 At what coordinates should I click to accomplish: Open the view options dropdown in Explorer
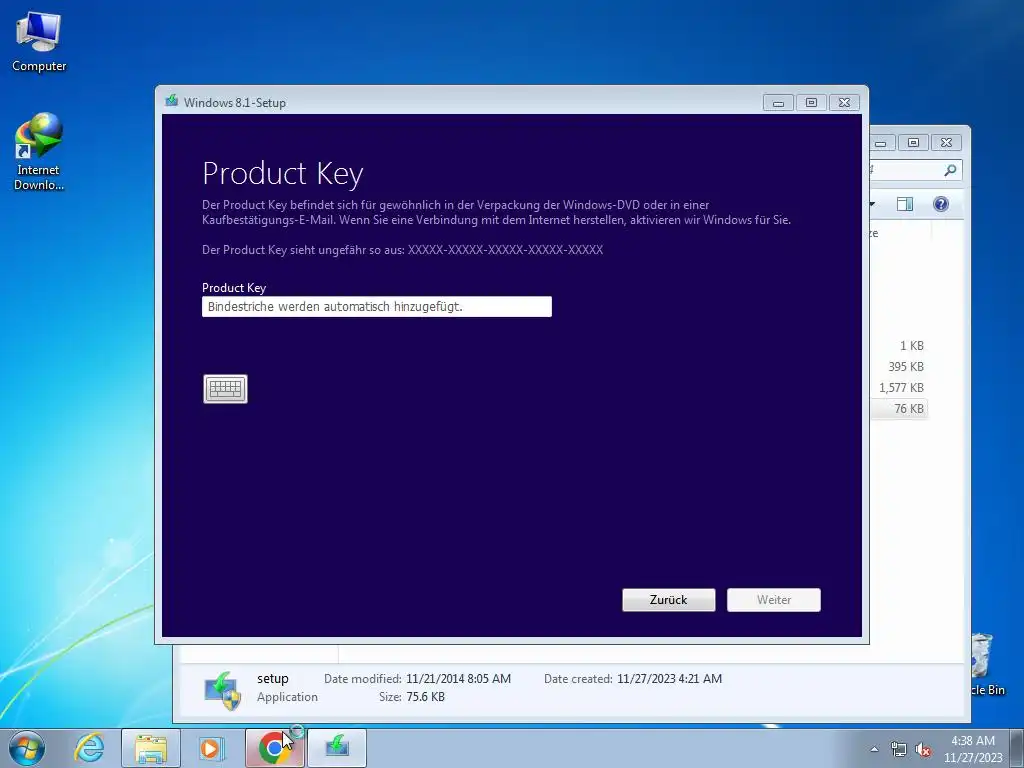(x=873, y=204)
